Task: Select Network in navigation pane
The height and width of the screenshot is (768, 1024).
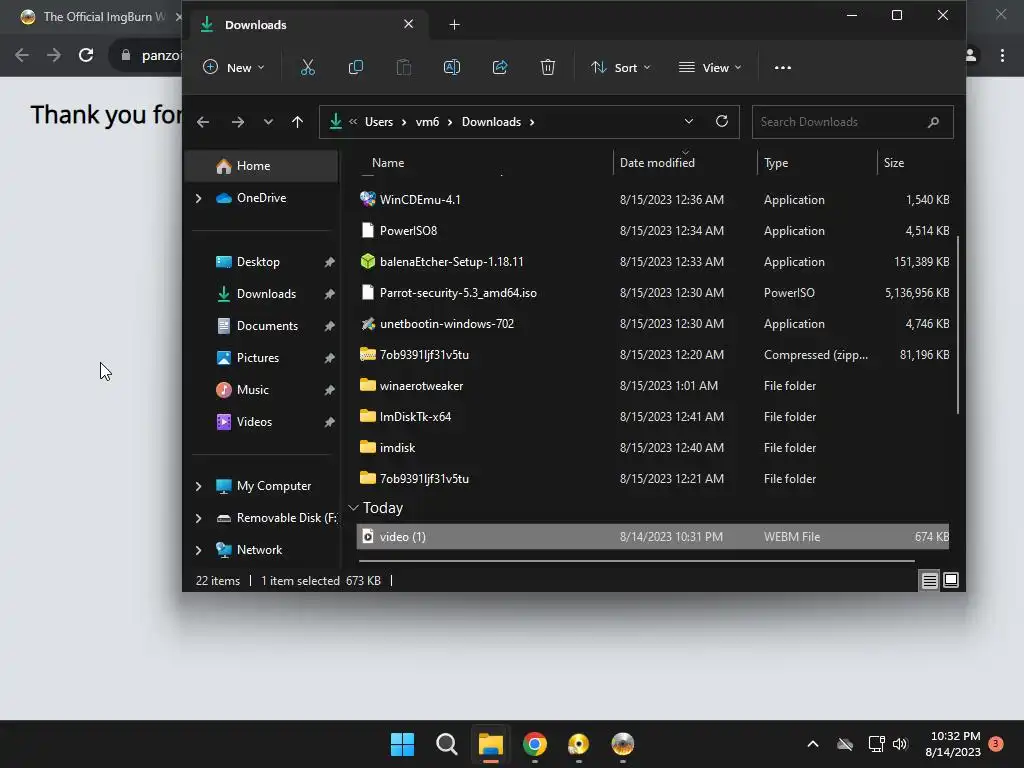Action: coord(259,550)
